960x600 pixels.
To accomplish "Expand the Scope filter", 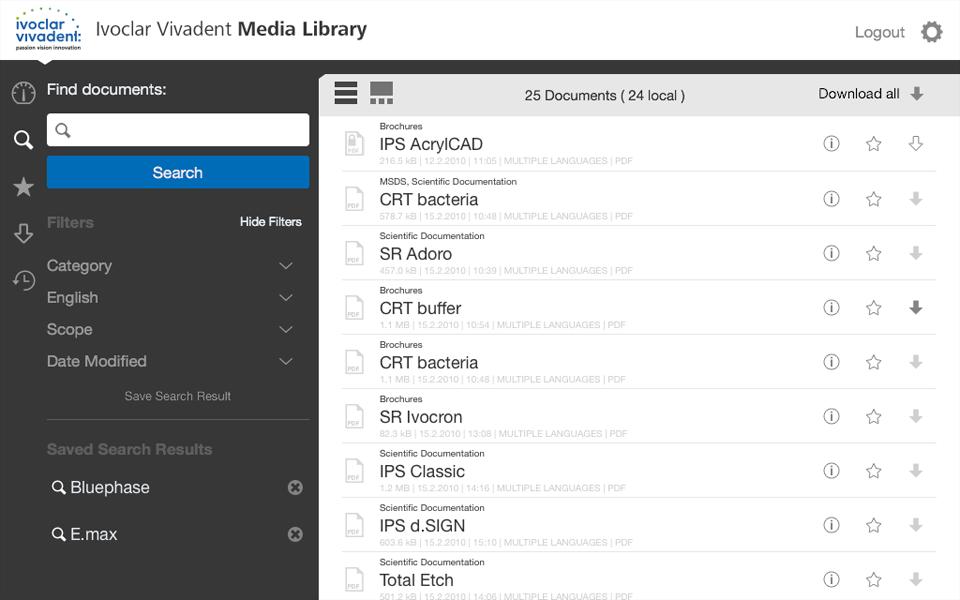I will click(x=170, y=329).
